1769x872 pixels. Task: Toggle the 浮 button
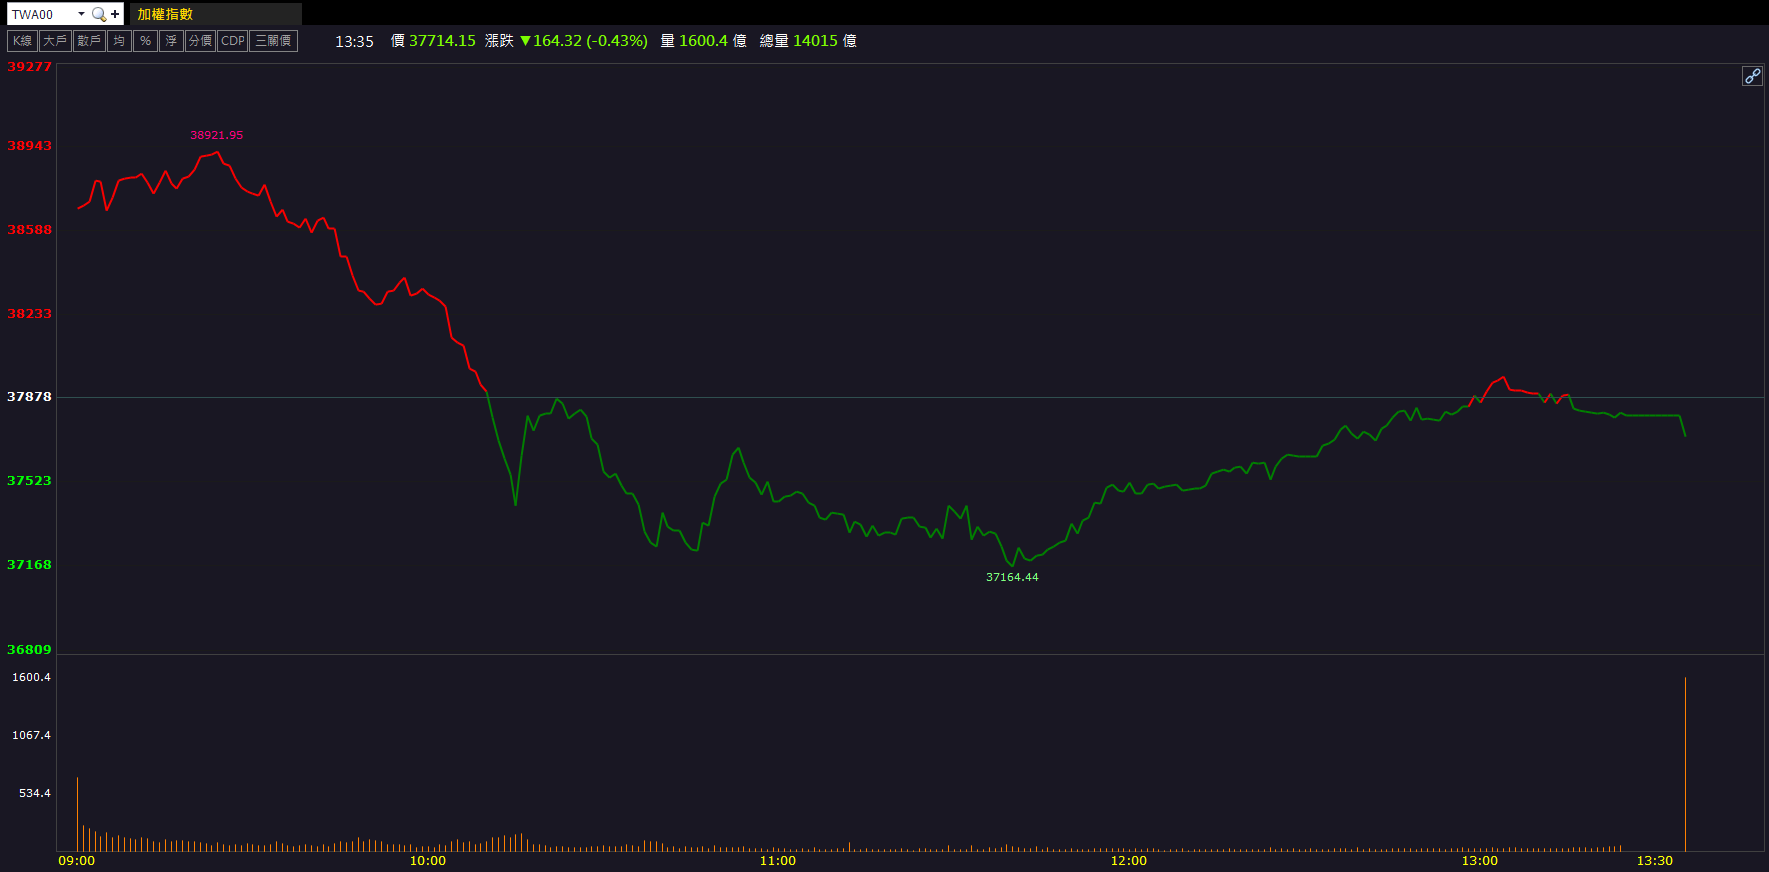171,41
